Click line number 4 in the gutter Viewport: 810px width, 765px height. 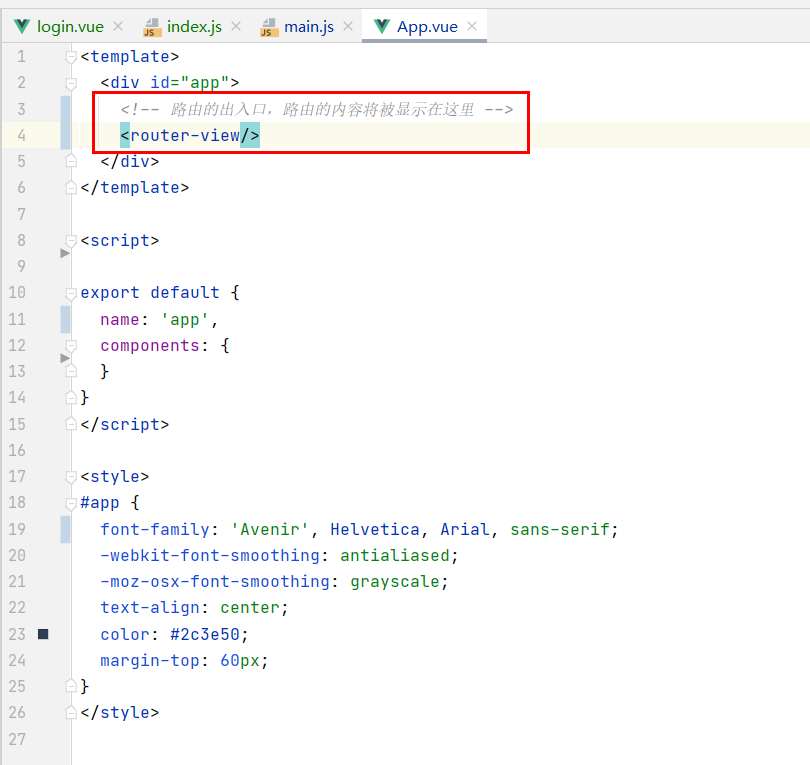tap(21, 135)
